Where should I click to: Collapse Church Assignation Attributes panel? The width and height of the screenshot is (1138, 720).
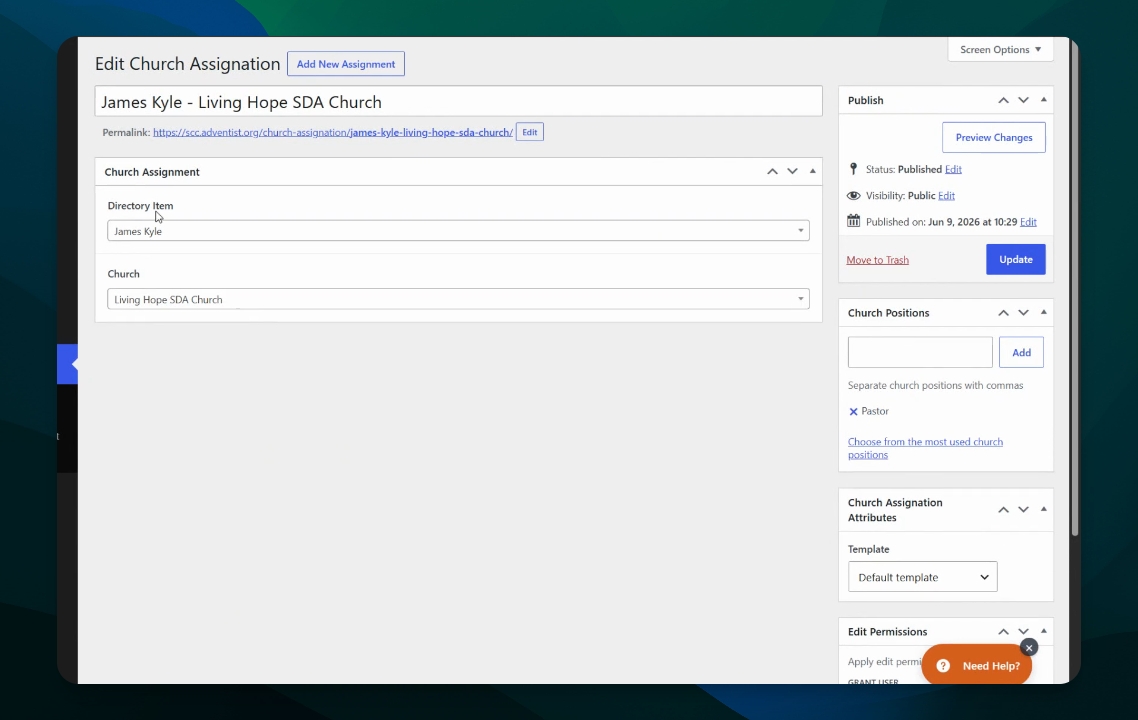click(x=1044, y=510)
